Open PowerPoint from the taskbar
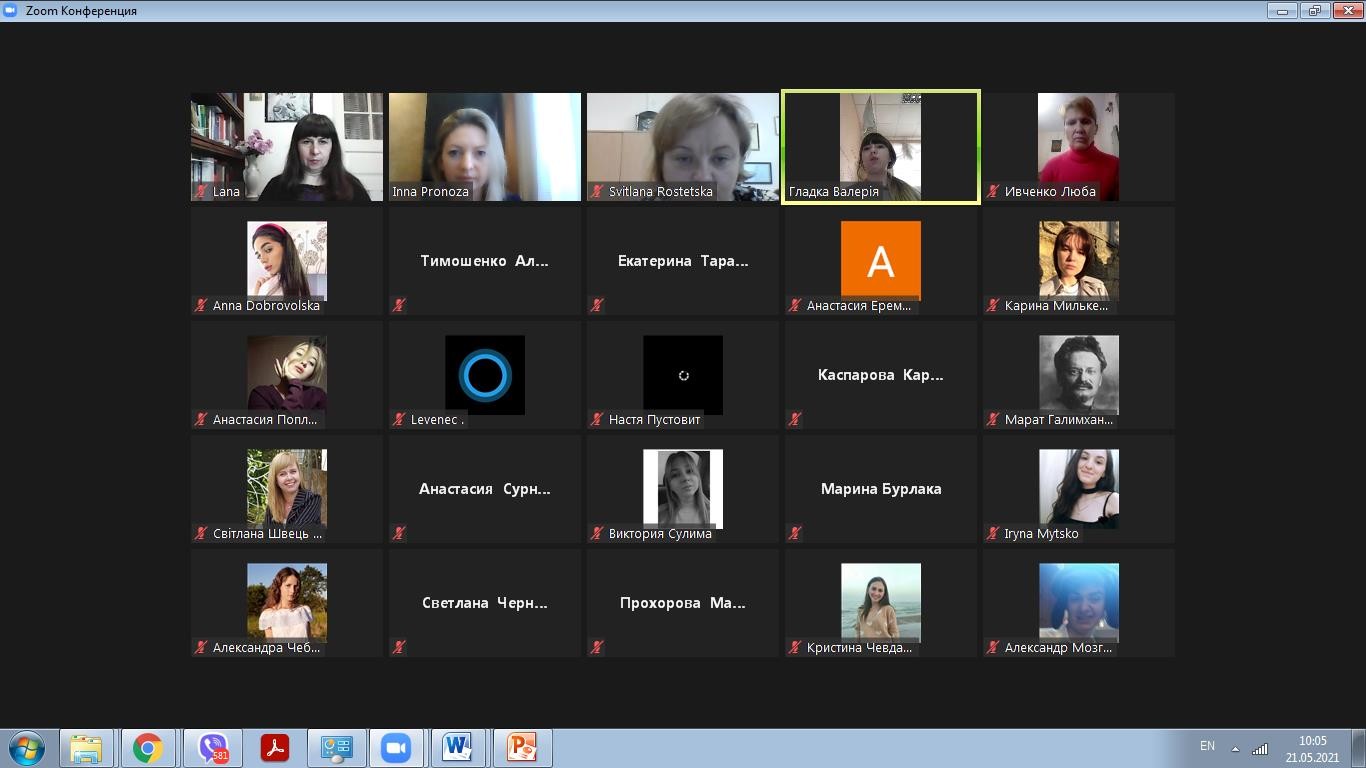1366x768 pixels. 521,748
